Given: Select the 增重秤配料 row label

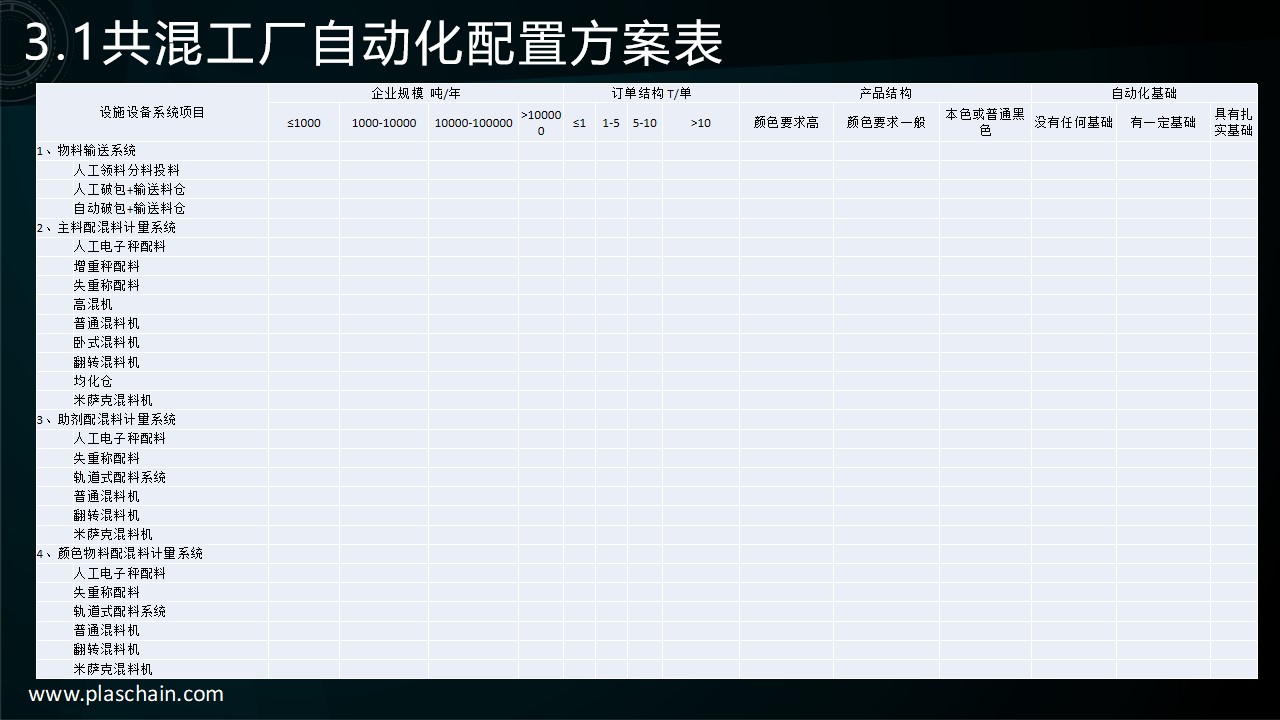Looking at the screenshot, I should [106, 266].
